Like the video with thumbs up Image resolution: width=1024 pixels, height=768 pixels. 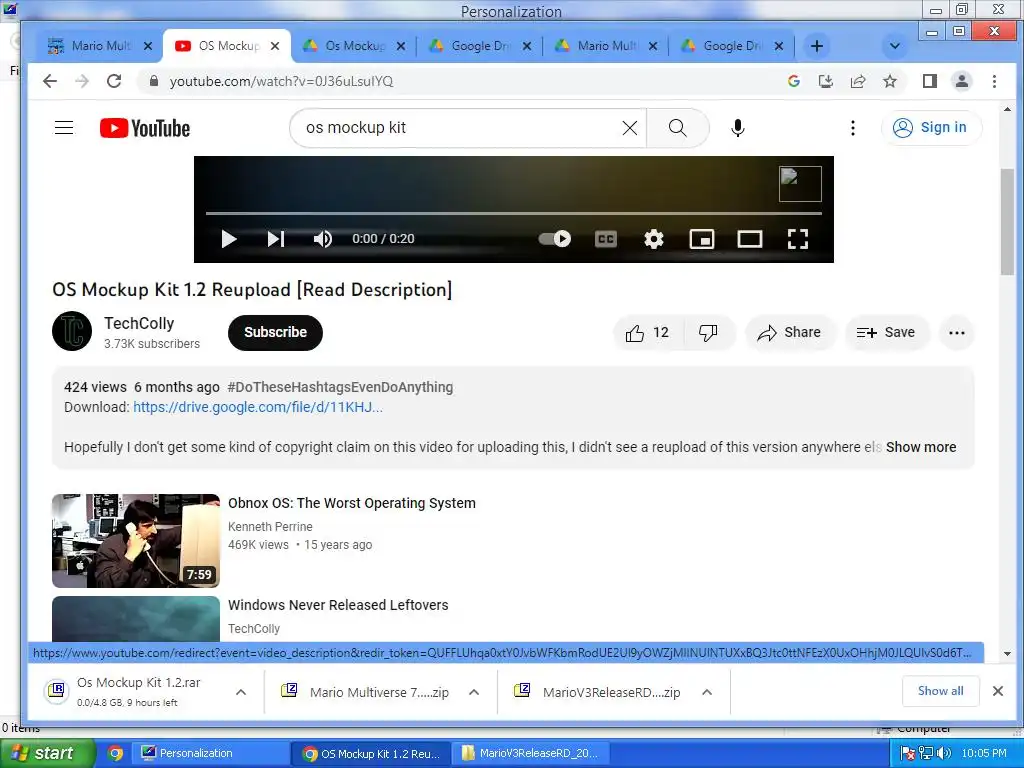click(x=648, y=332)
